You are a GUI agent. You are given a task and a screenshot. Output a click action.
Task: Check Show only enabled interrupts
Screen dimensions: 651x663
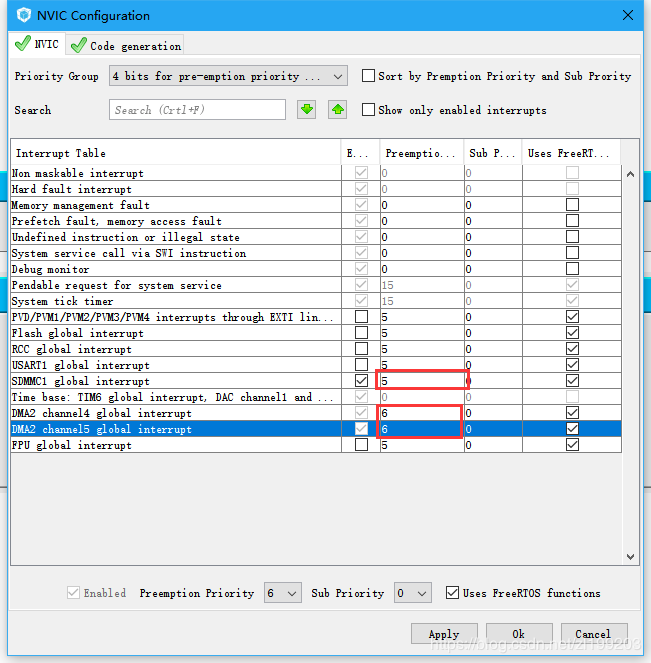click(x=368, y=110)
